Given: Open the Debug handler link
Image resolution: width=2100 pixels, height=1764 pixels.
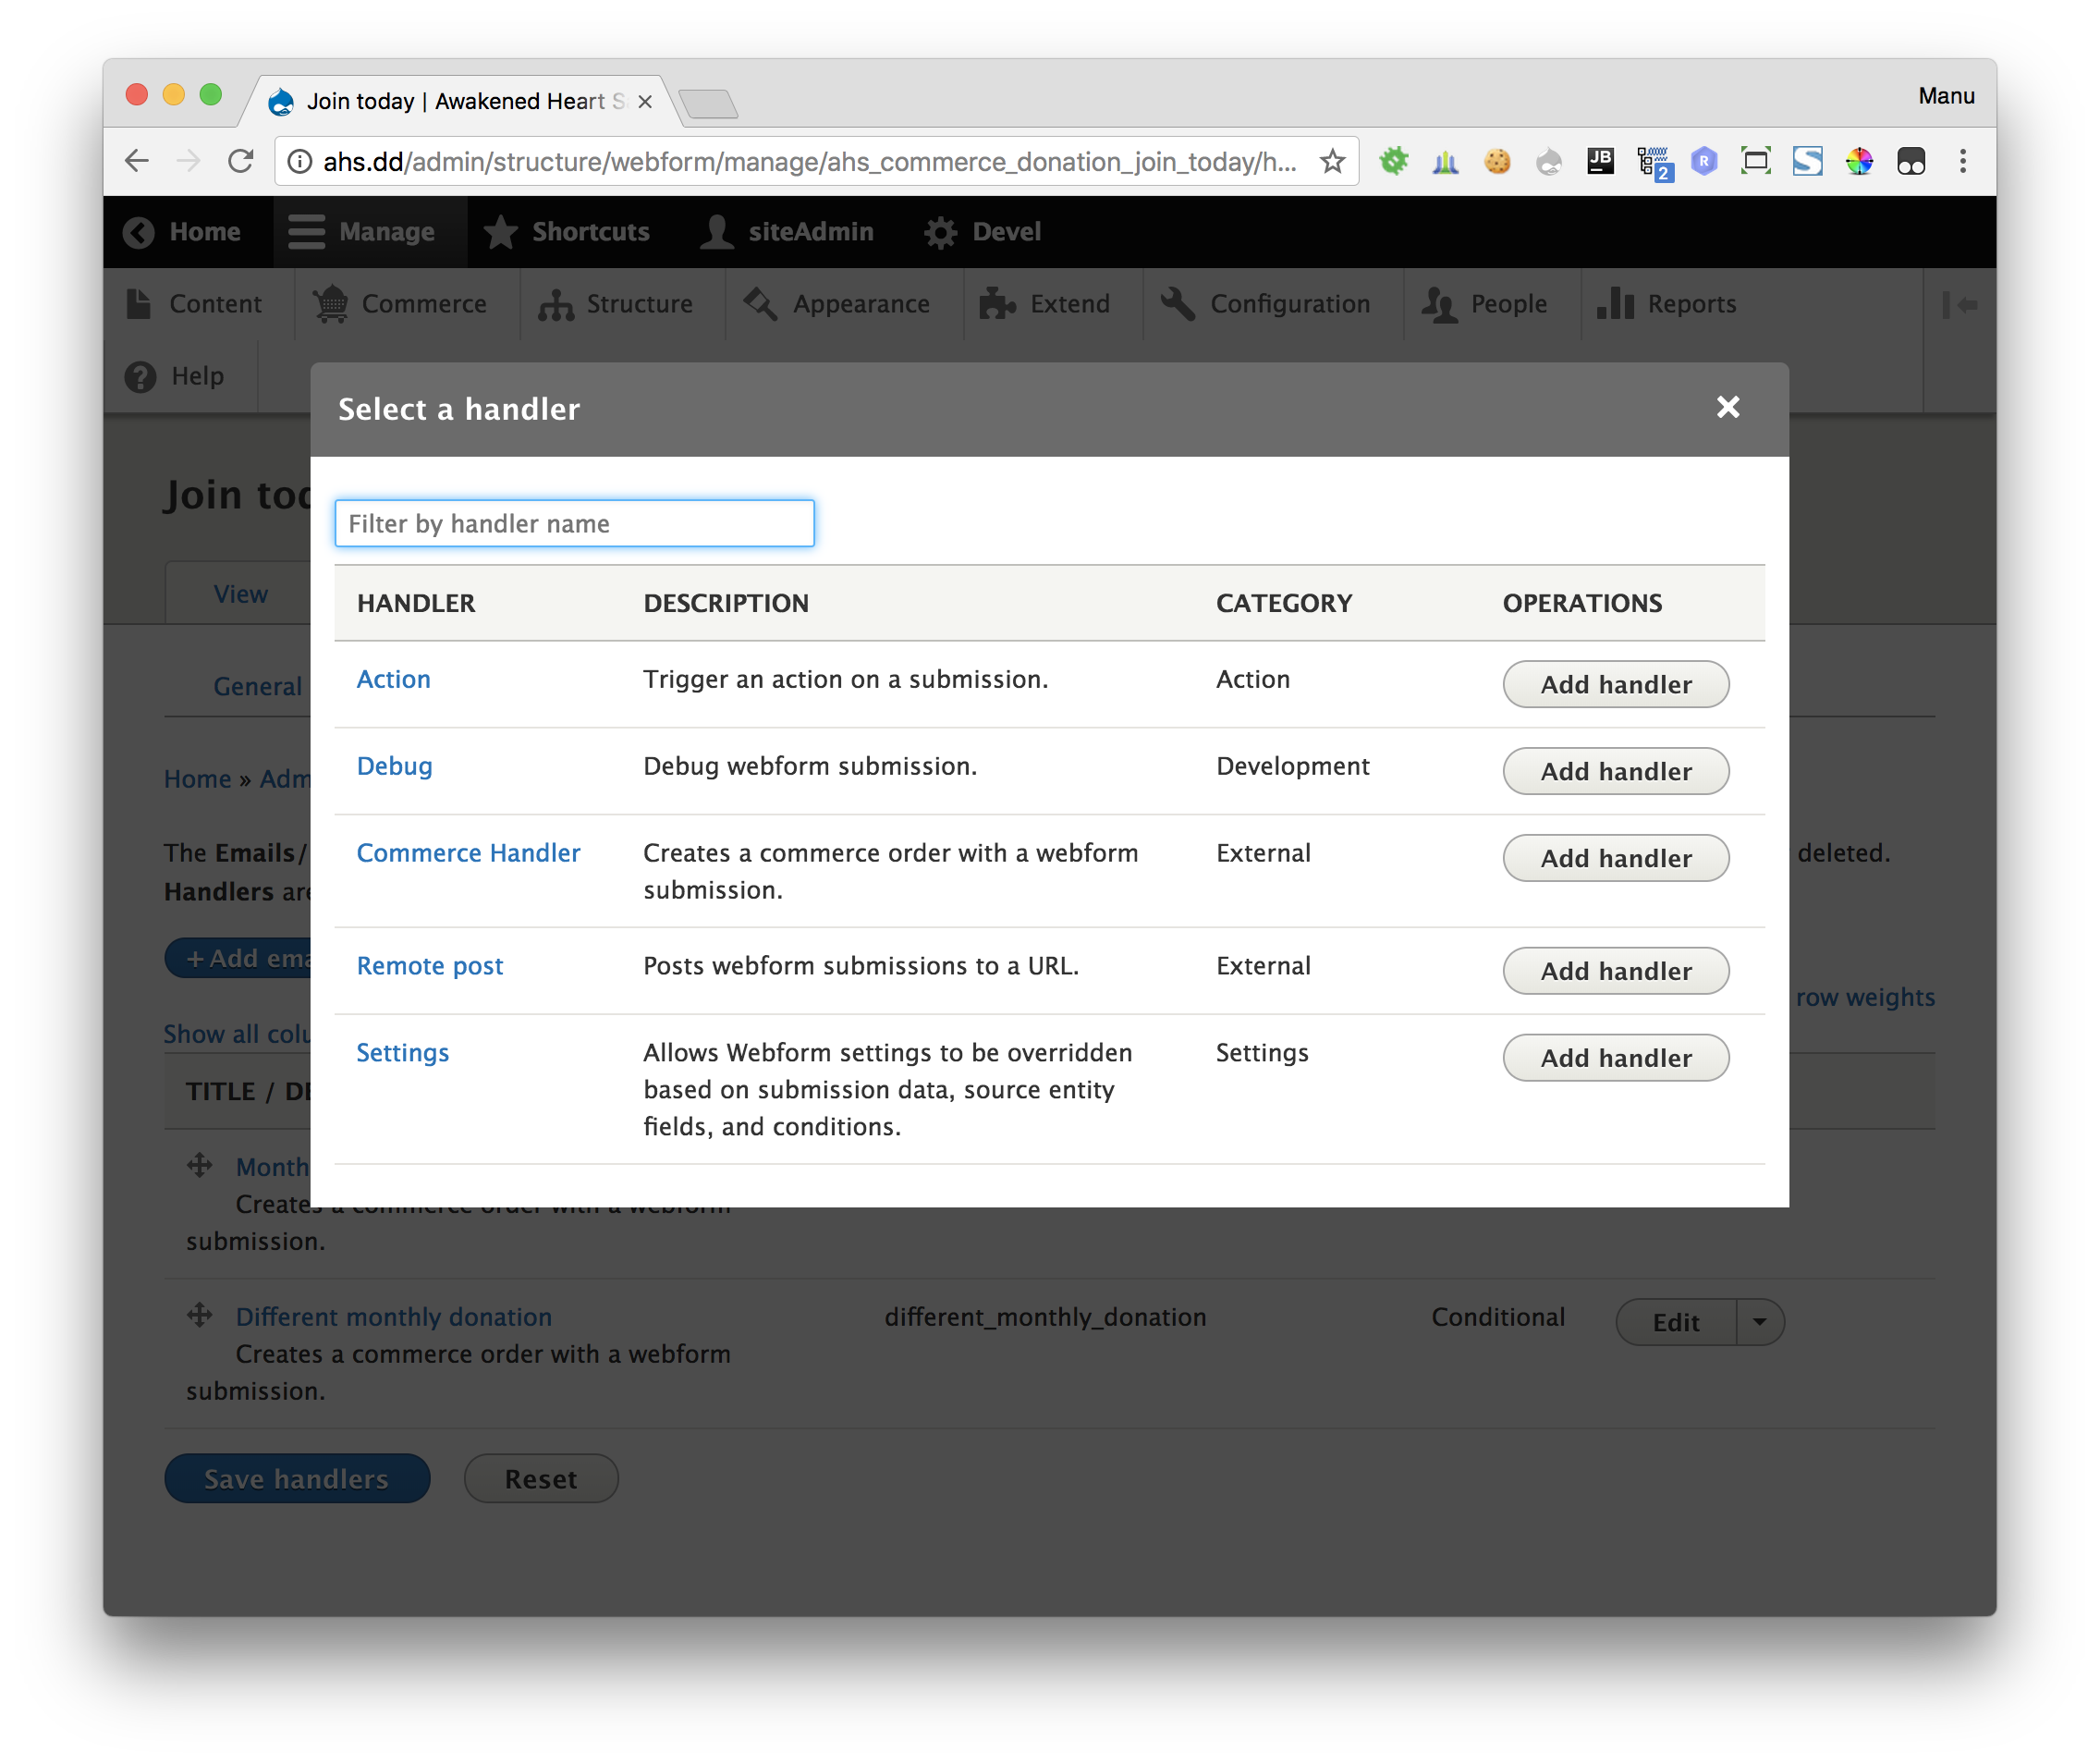Looking at the screenshot, I should (x=394, y=766).
